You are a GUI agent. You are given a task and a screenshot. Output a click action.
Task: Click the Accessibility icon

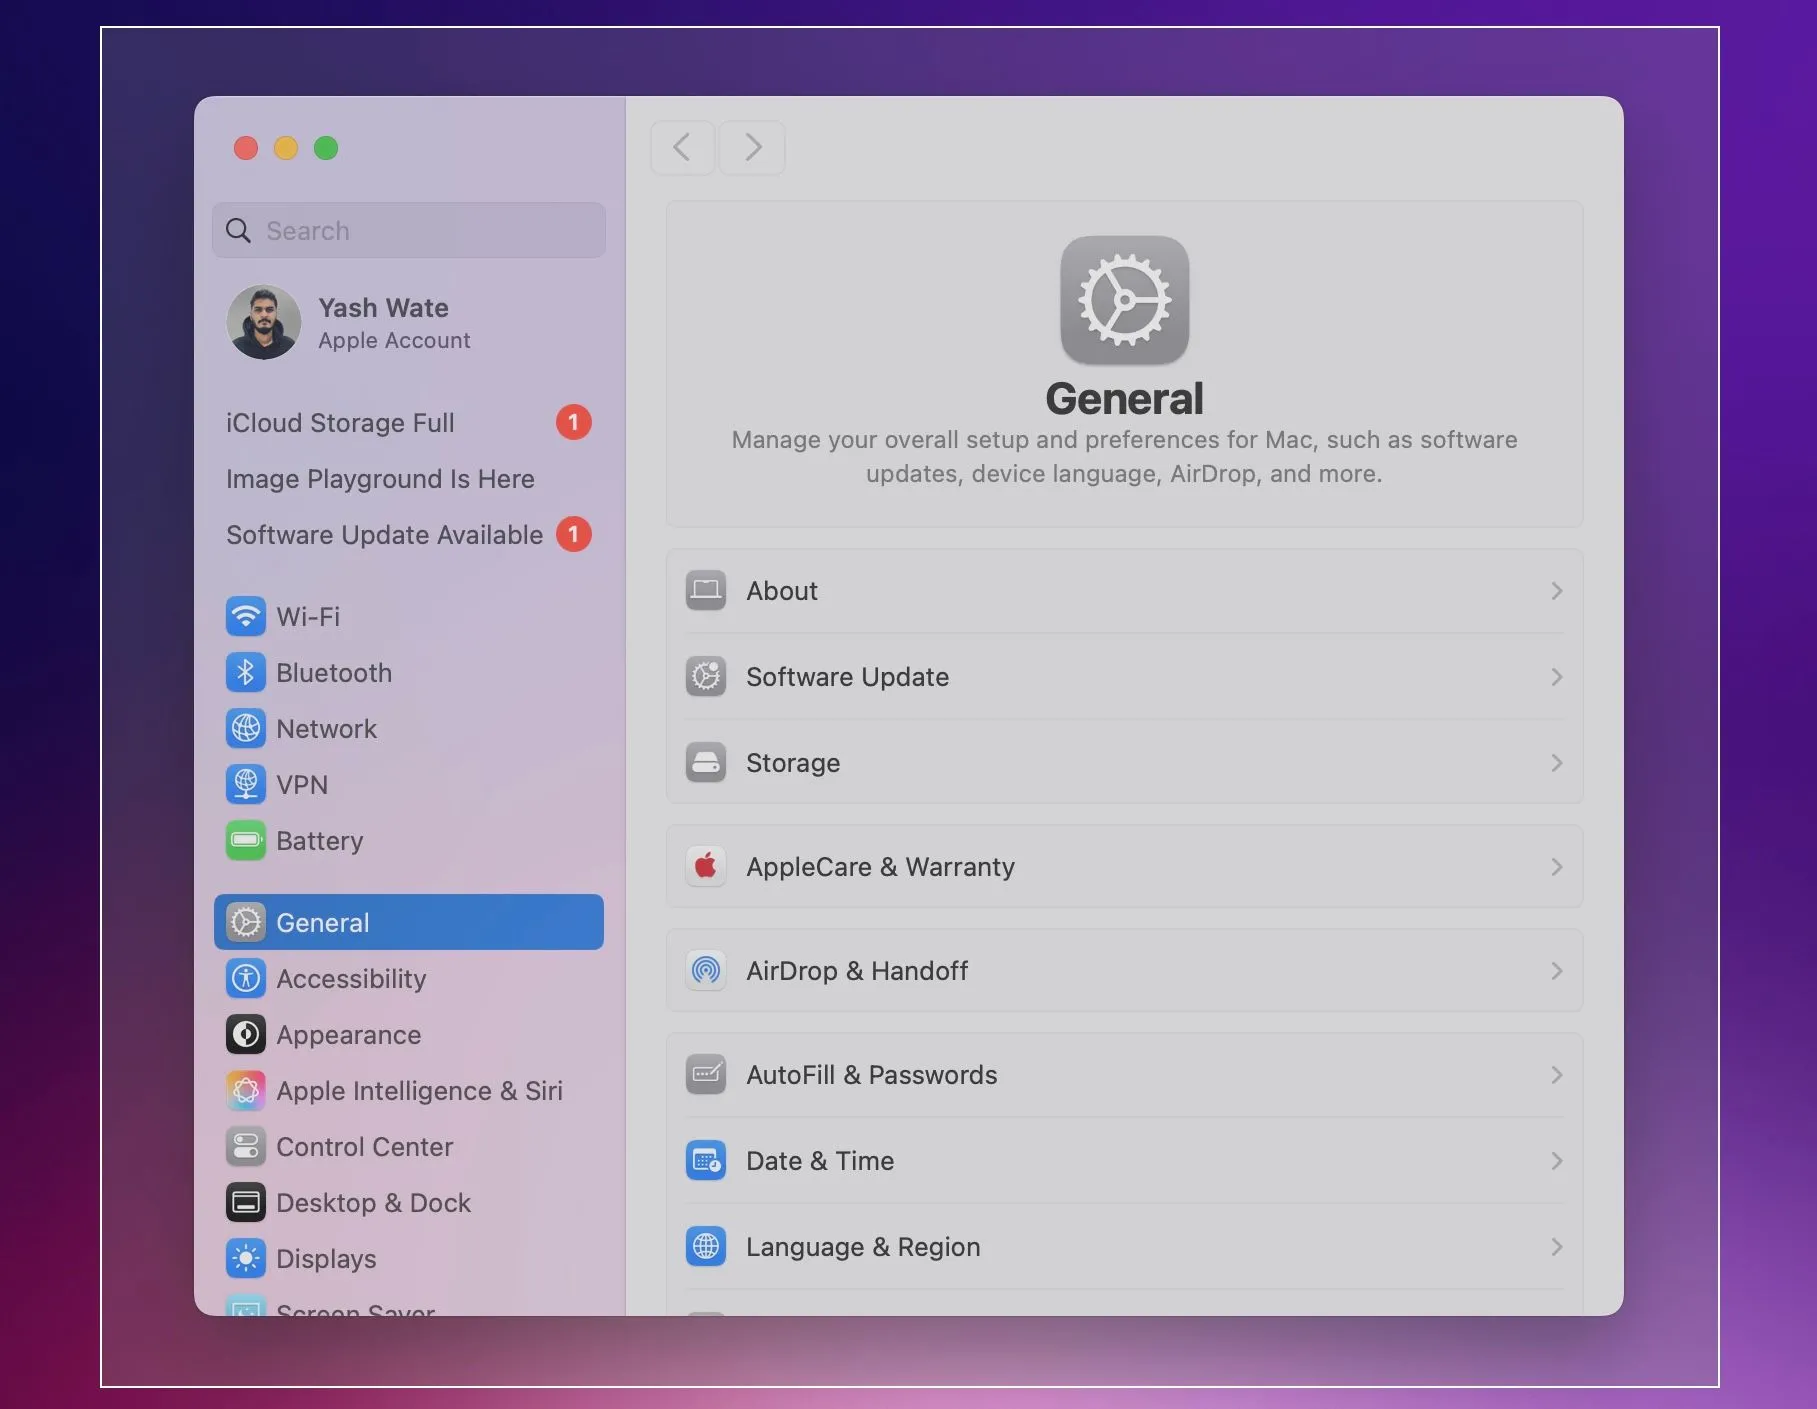click(x=246, y=978)
